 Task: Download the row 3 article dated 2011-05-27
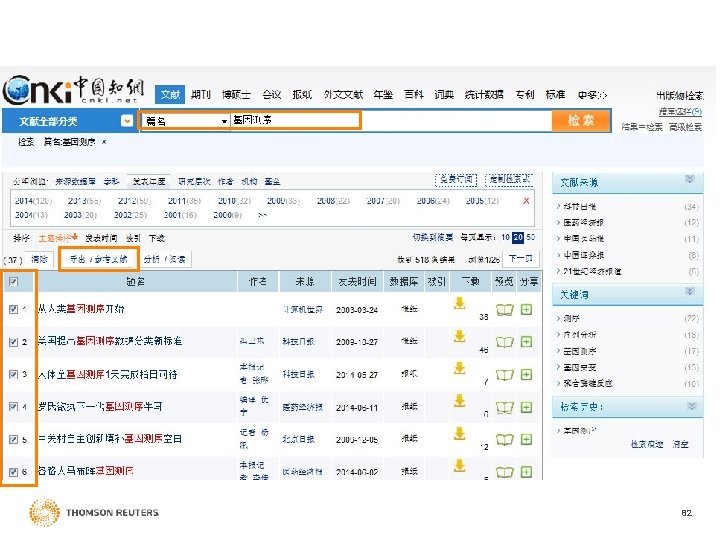[459, 368]
